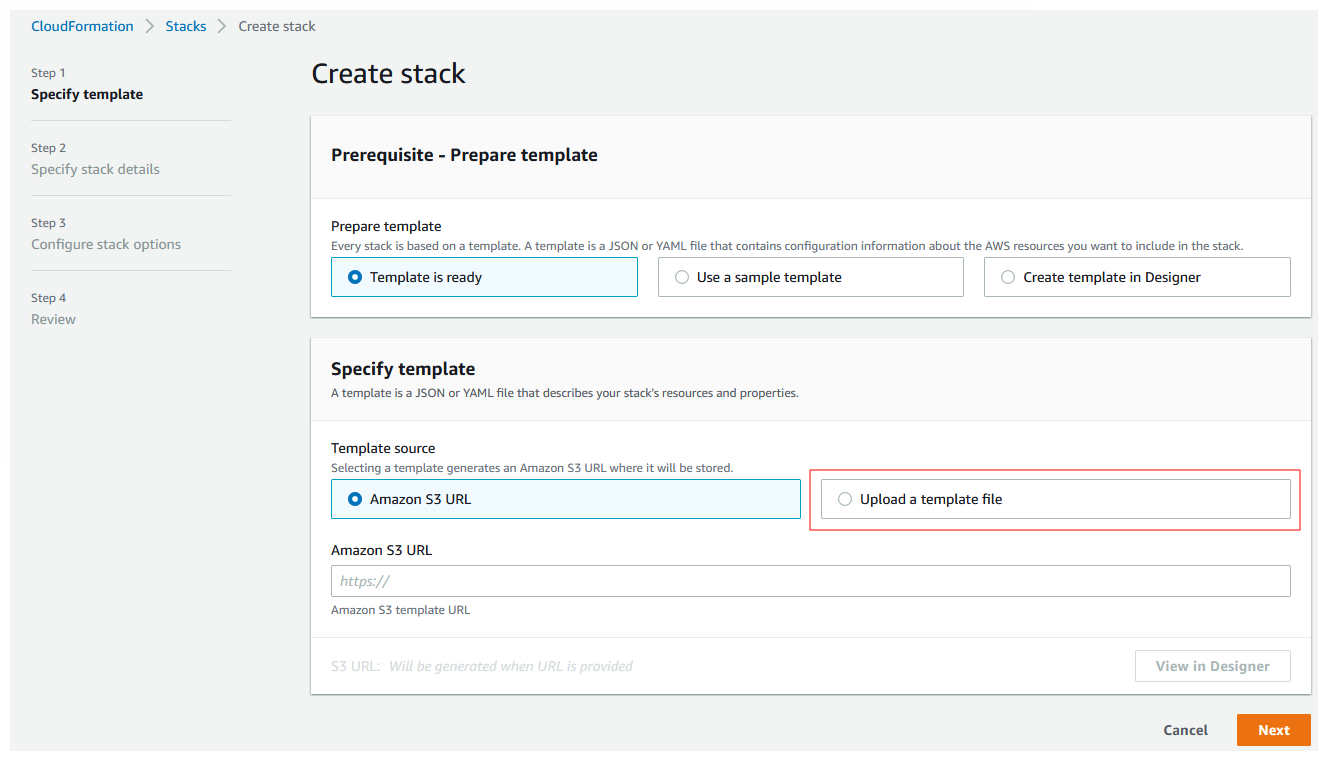Click the S3 URL will be generated text
Screen dimensions: 1328x761
pos(482,666)
